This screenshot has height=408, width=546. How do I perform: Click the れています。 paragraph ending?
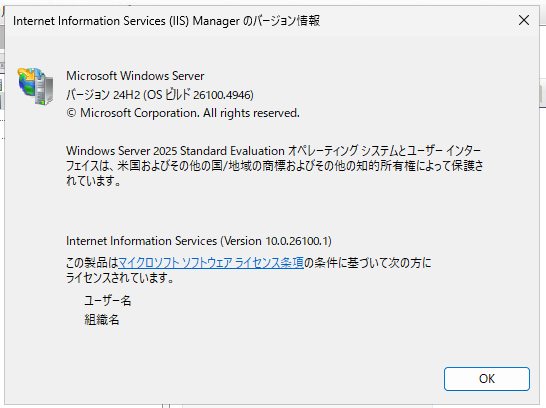click(x=93, y=181)
